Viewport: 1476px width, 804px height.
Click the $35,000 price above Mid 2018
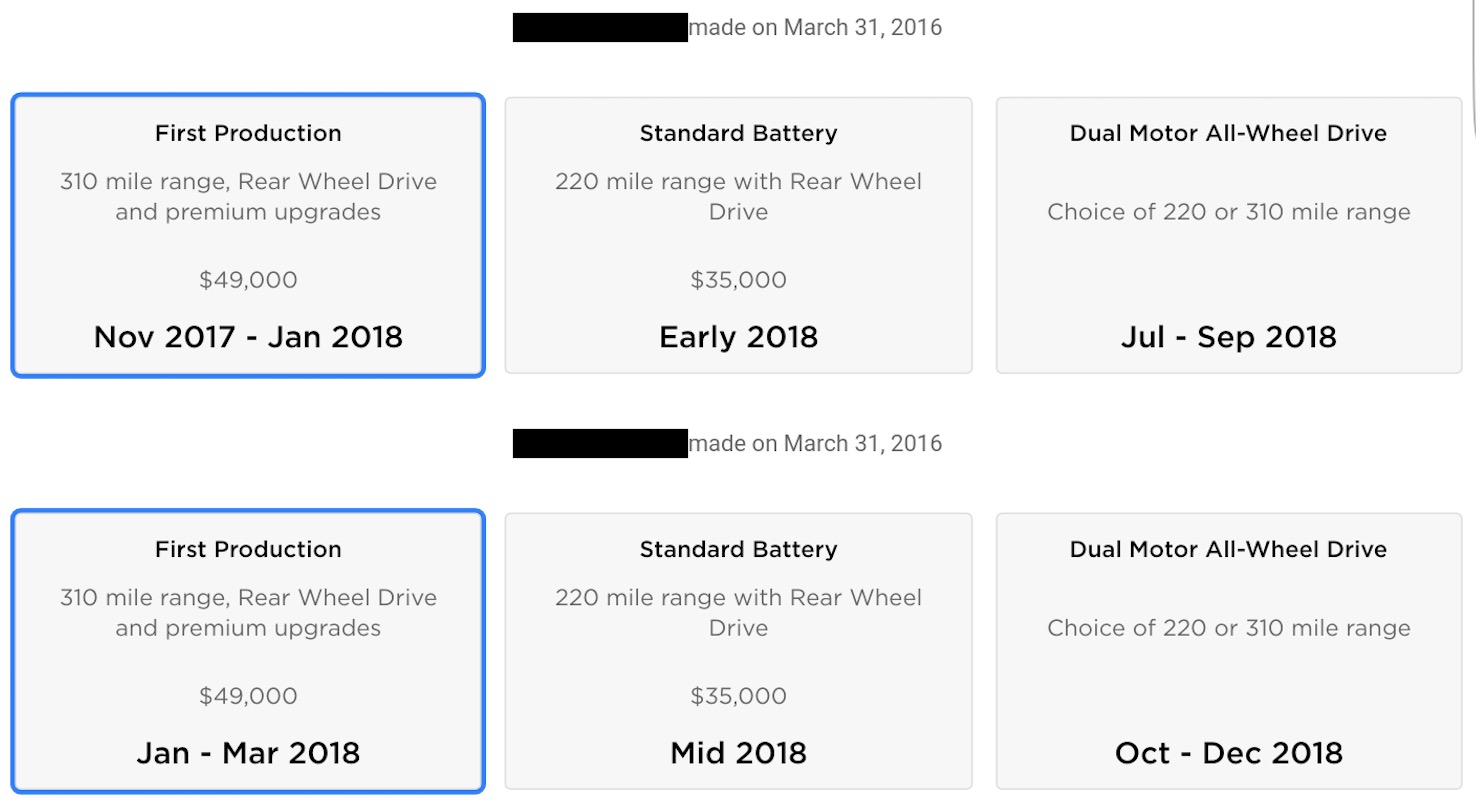click(x=738, y=696)
